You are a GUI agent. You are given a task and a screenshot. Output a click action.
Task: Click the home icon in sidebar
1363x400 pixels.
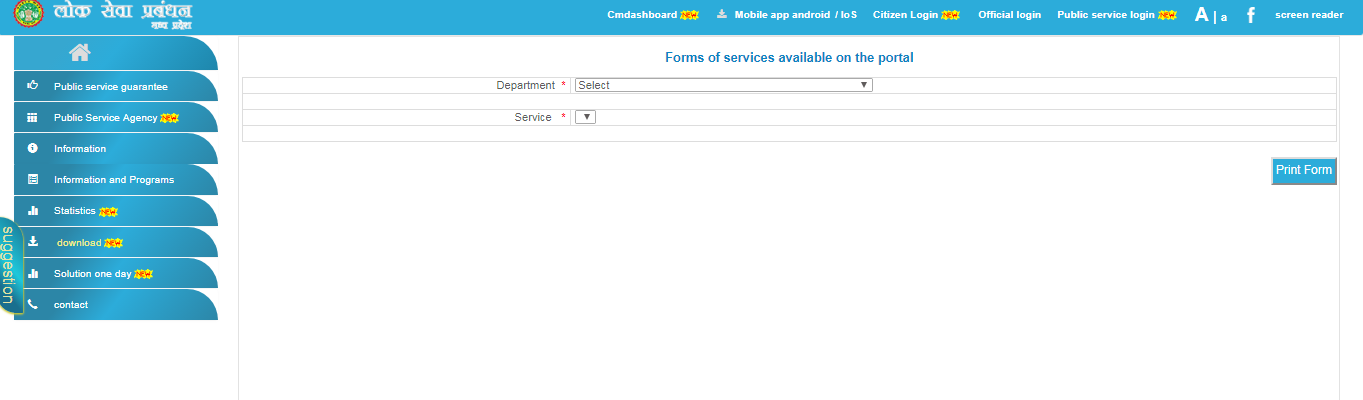point(79,53)
